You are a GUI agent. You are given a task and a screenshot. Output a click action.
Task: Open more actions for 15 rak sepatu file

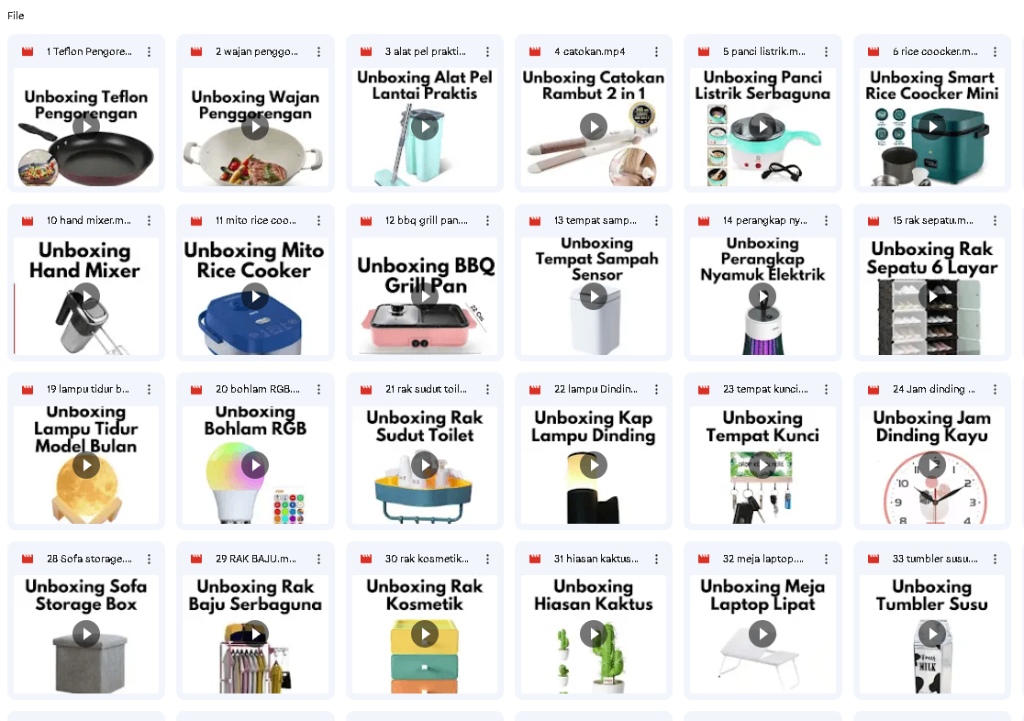click(x=995, y=221)
